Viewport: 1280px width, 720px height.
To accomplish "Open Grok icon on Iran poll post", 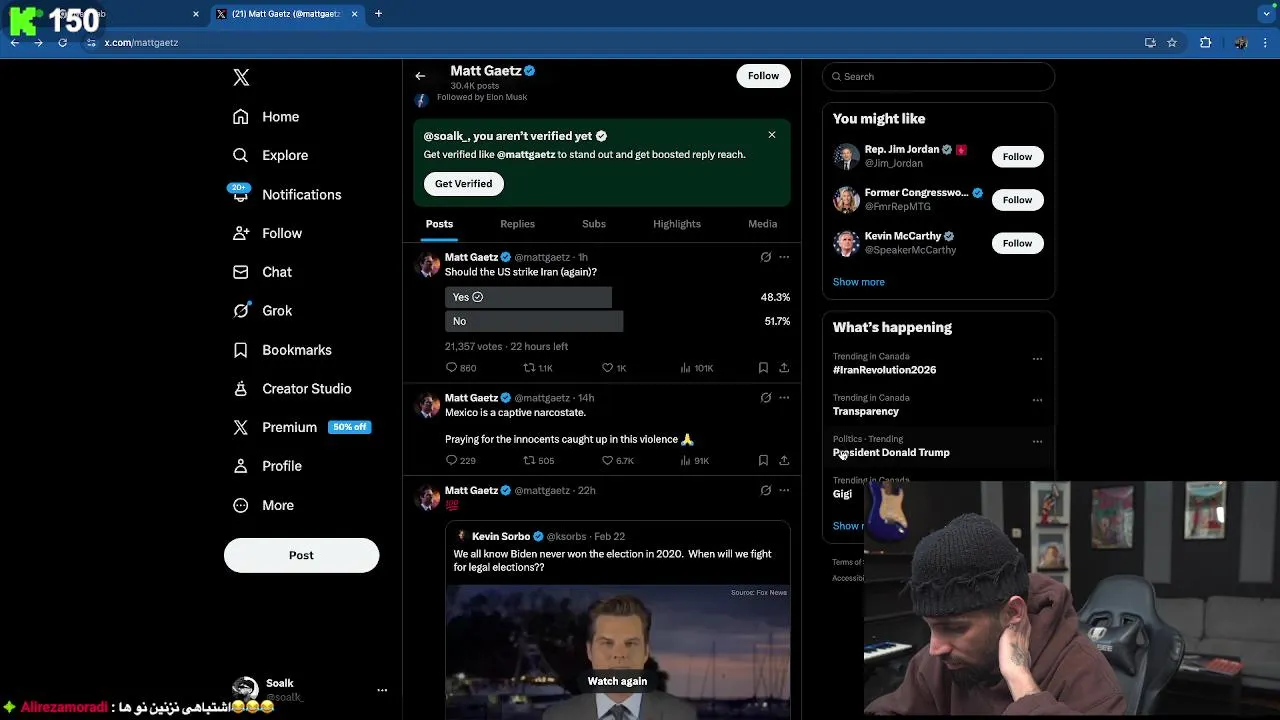I will 766,257.
